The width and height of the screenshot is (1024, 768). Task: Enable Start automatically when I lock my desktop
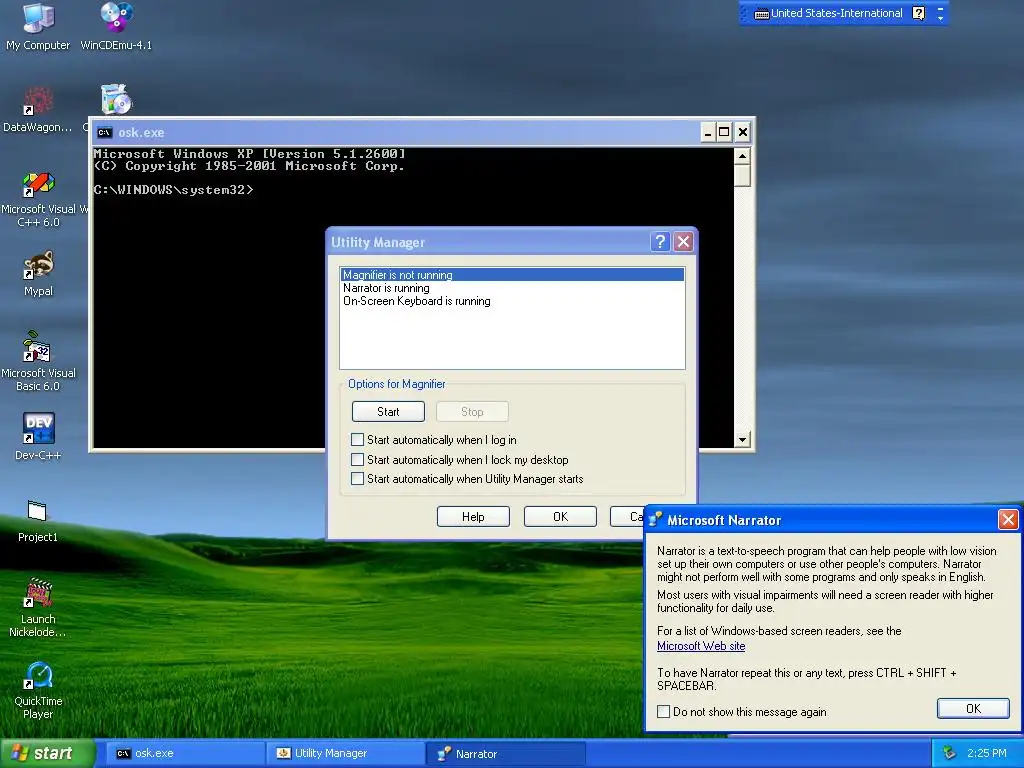coord(357,460)
